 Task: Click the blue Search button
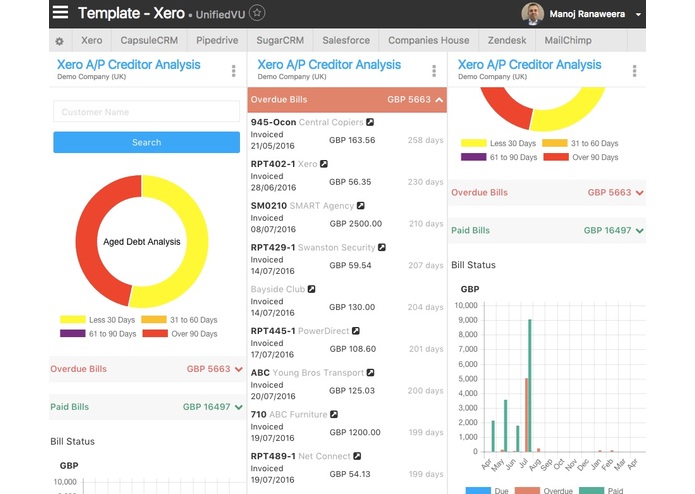pos(146,142)
